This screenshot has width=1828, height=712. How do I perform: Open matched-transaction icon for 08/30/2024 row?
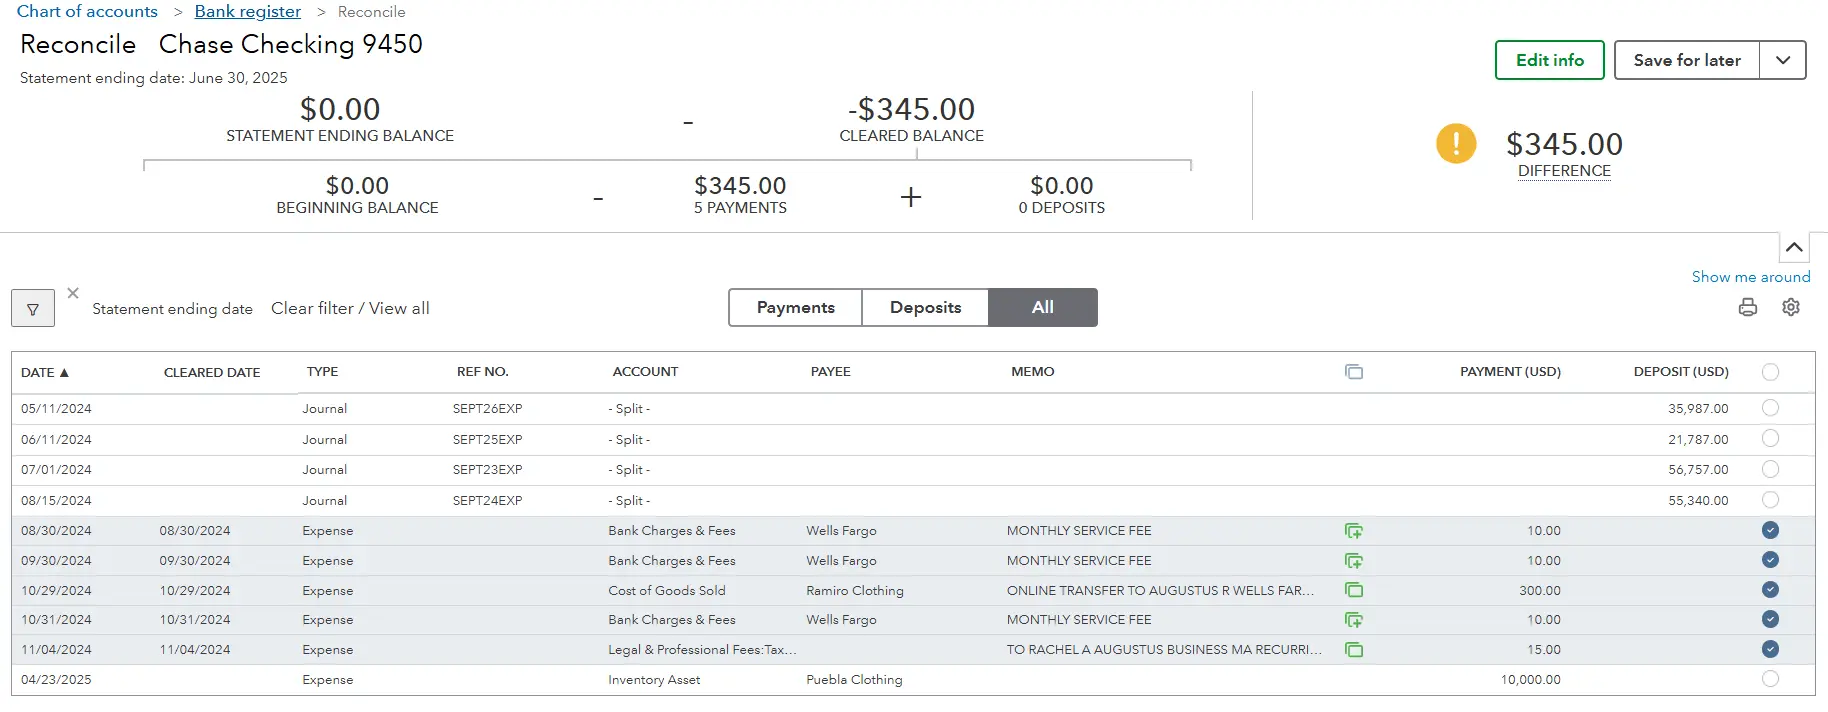[1353, 531]
